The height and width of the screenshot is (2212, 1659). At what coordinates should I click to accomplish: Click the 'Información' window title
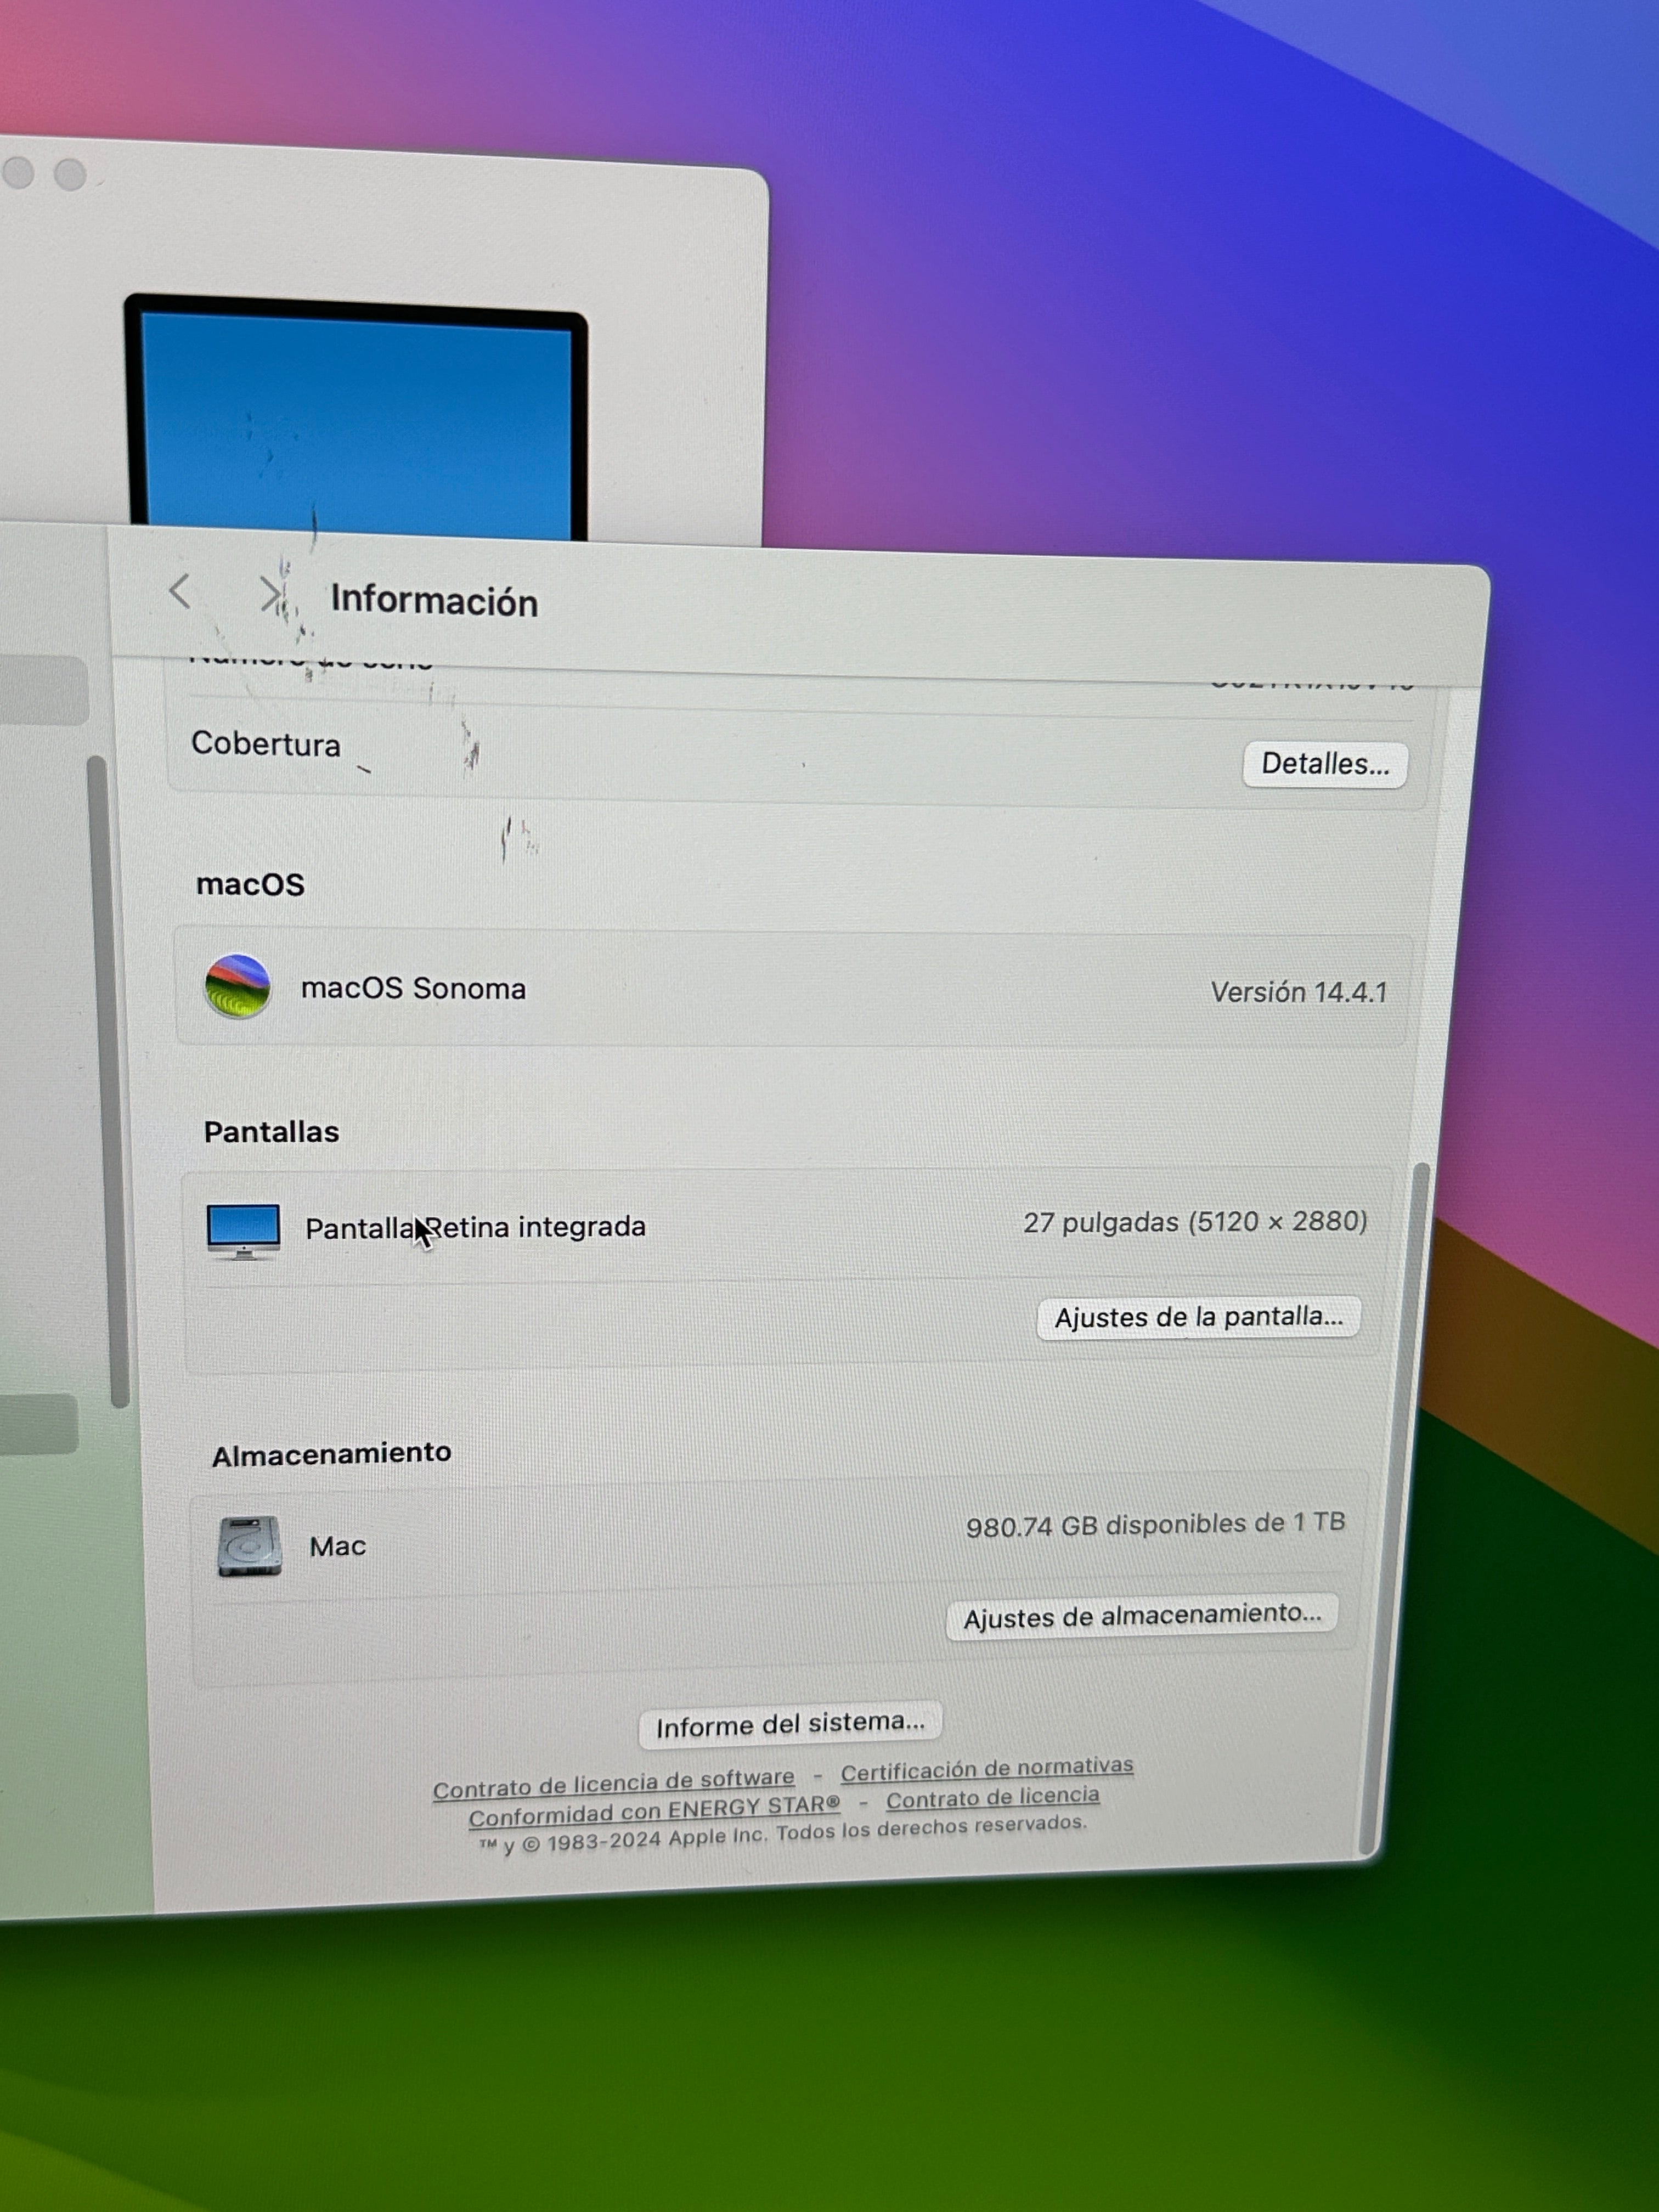point(434,601)
